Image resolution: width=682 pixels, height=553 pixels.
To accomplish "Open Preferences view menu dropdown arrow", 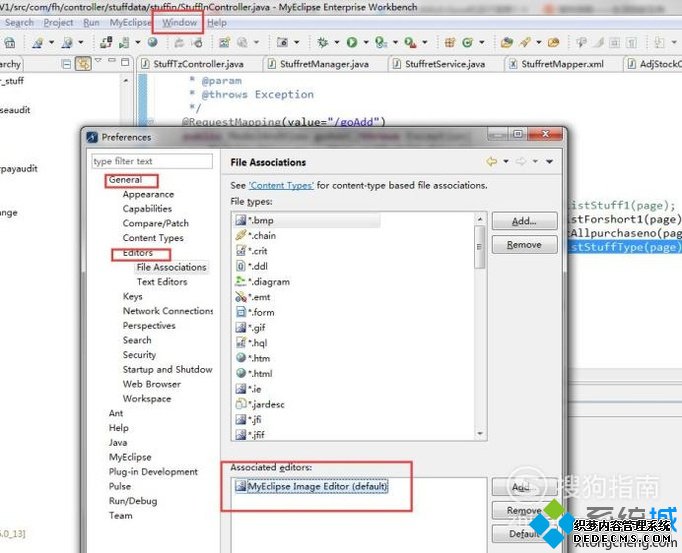I will 550,162.
